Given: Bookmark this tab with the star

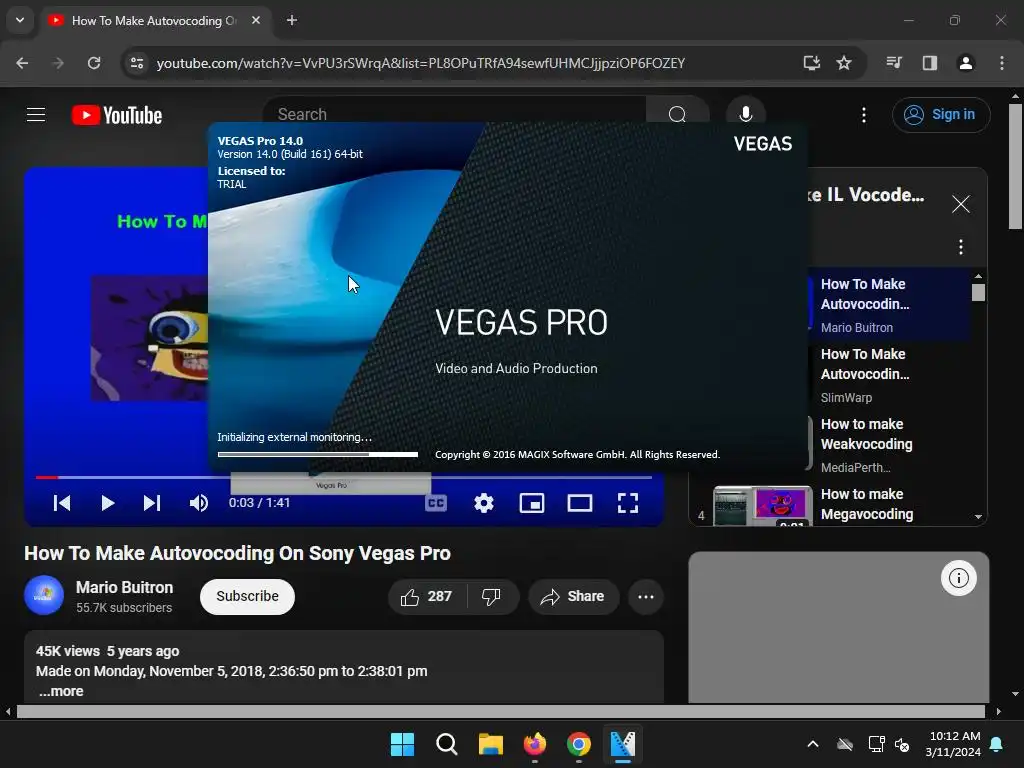Looking at the screenshot, I should [x=844, y=63].
